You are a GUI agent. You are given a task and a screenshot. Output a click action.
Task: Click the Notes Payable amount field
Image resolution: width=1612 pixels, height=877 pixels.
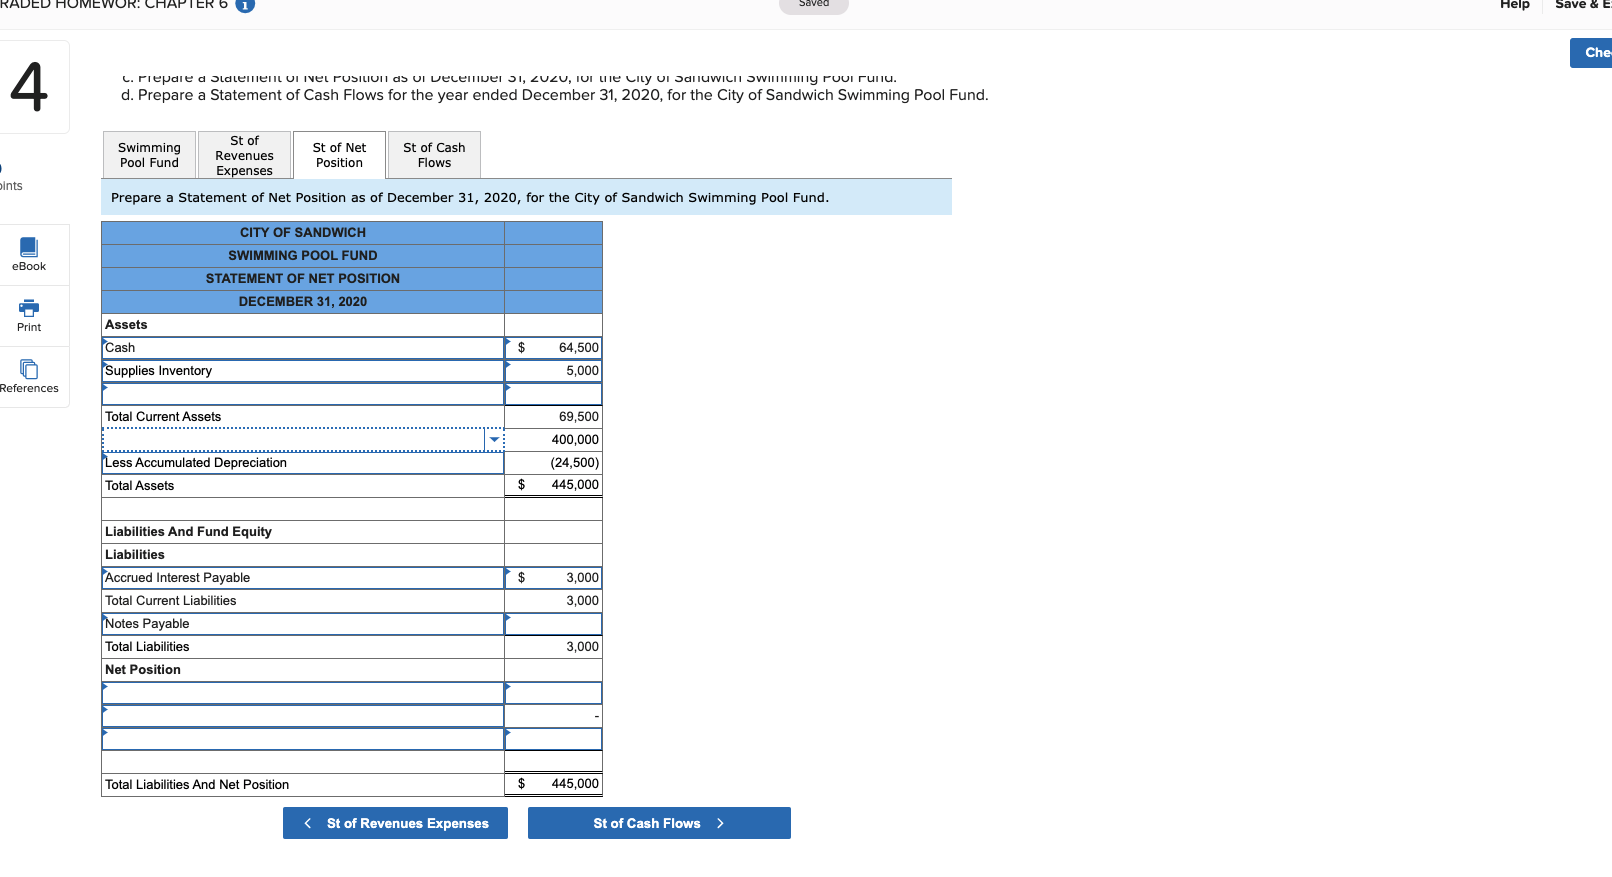pyautogui.click(x=553, y=624)
